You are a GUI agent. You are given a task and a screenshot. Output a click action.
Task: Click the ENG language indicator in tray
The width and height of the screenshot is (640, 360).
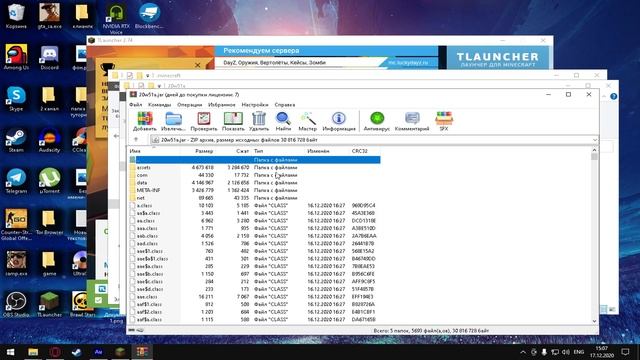579,352
